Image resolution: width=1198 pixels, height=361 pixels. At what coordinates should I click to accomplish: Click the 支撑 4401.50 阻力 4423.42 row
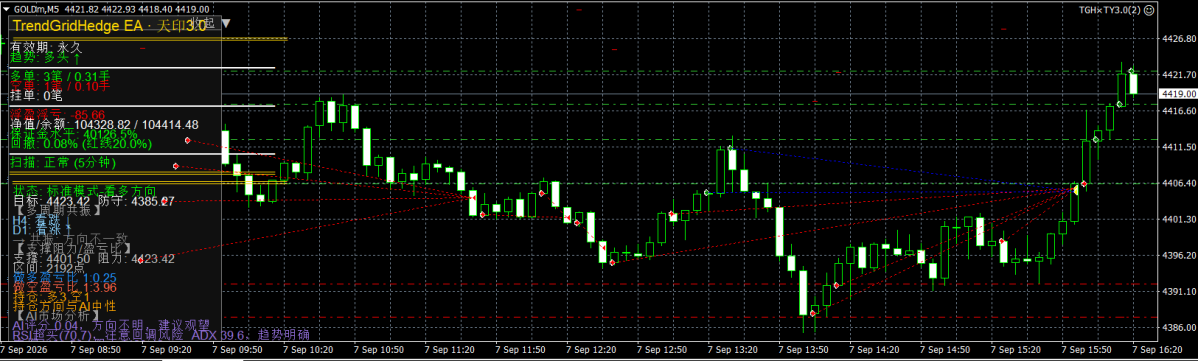94,259
